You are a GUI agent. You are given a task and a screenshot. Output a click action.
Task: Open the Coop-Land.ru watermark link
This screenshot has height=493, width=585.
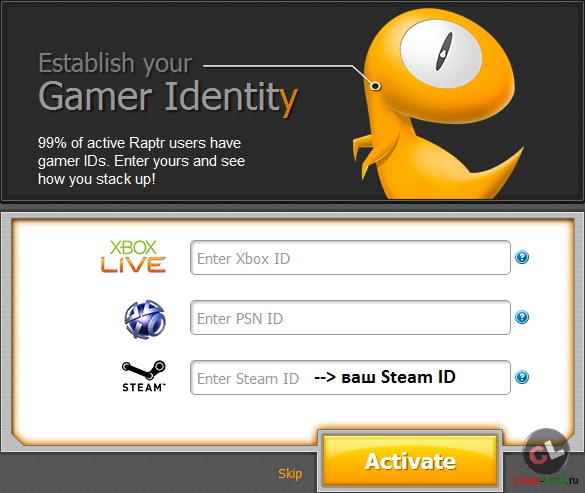click(x=547, y=480)
